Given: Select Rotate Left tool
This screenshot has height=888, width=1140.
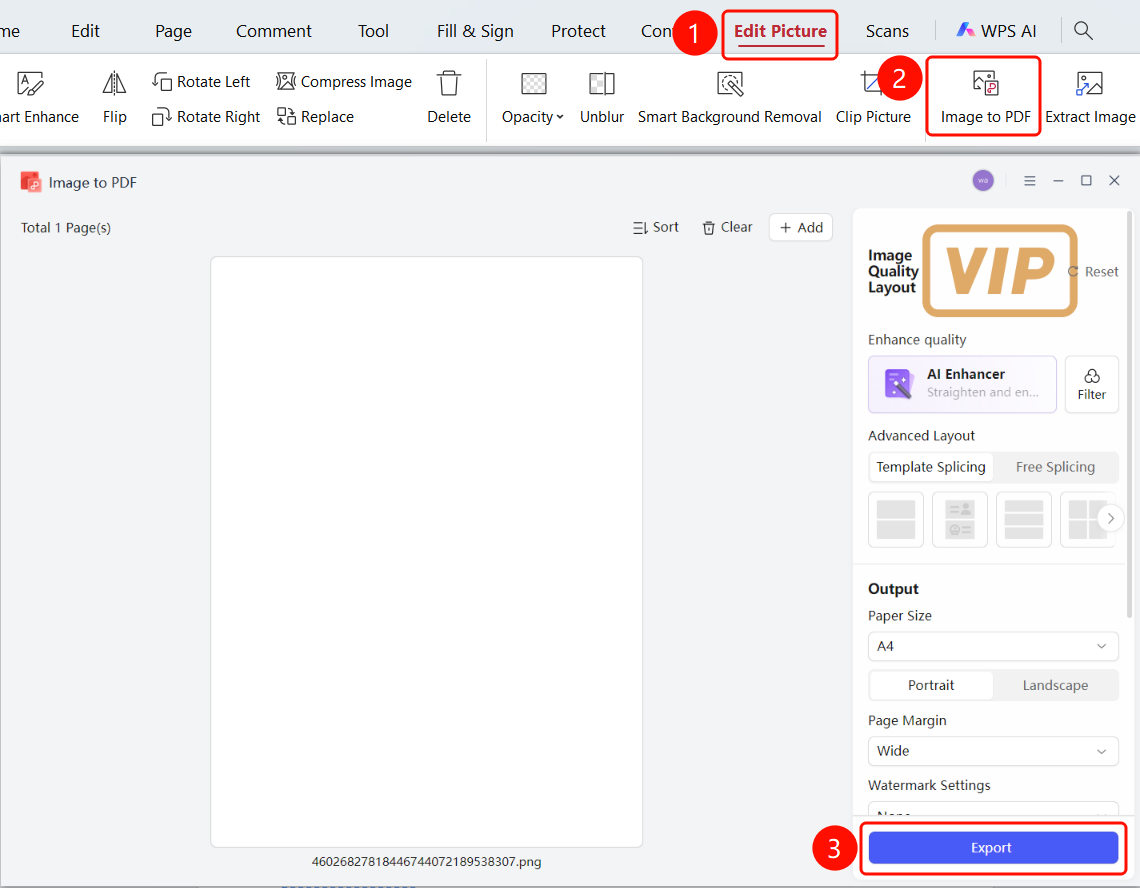Looking at the screenshot, I should [x=201, y=81].
